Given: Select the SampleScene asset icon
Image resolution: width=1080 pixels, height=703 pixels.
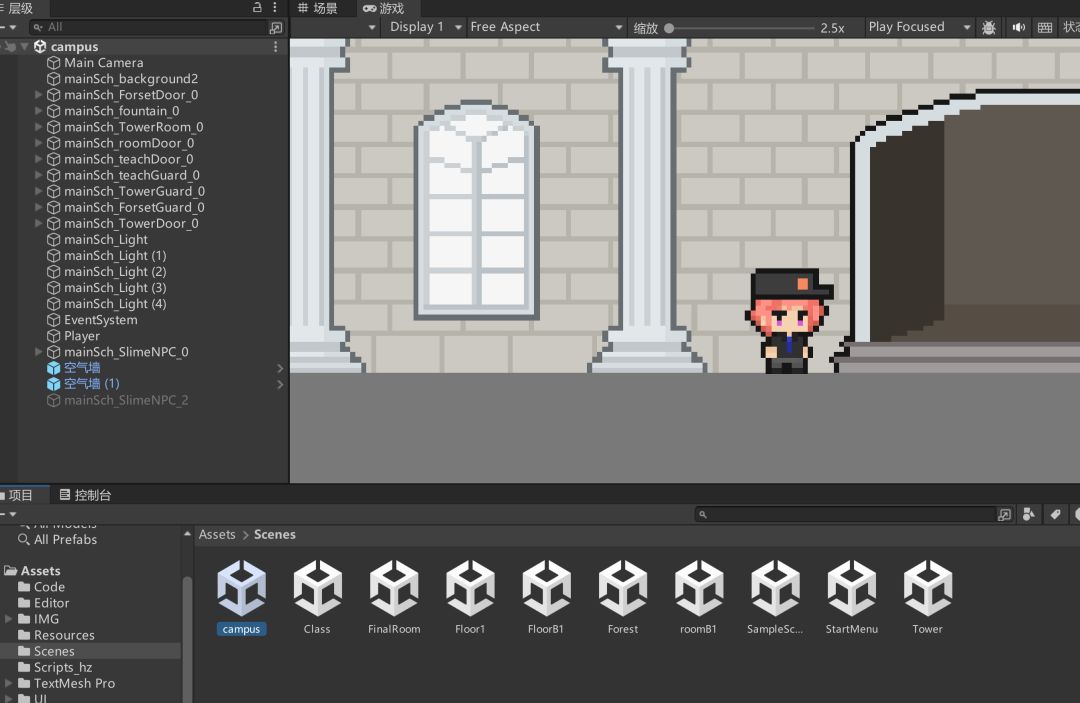Looking at the screenshot, I should pyautogui.click(x=776, y=589).
